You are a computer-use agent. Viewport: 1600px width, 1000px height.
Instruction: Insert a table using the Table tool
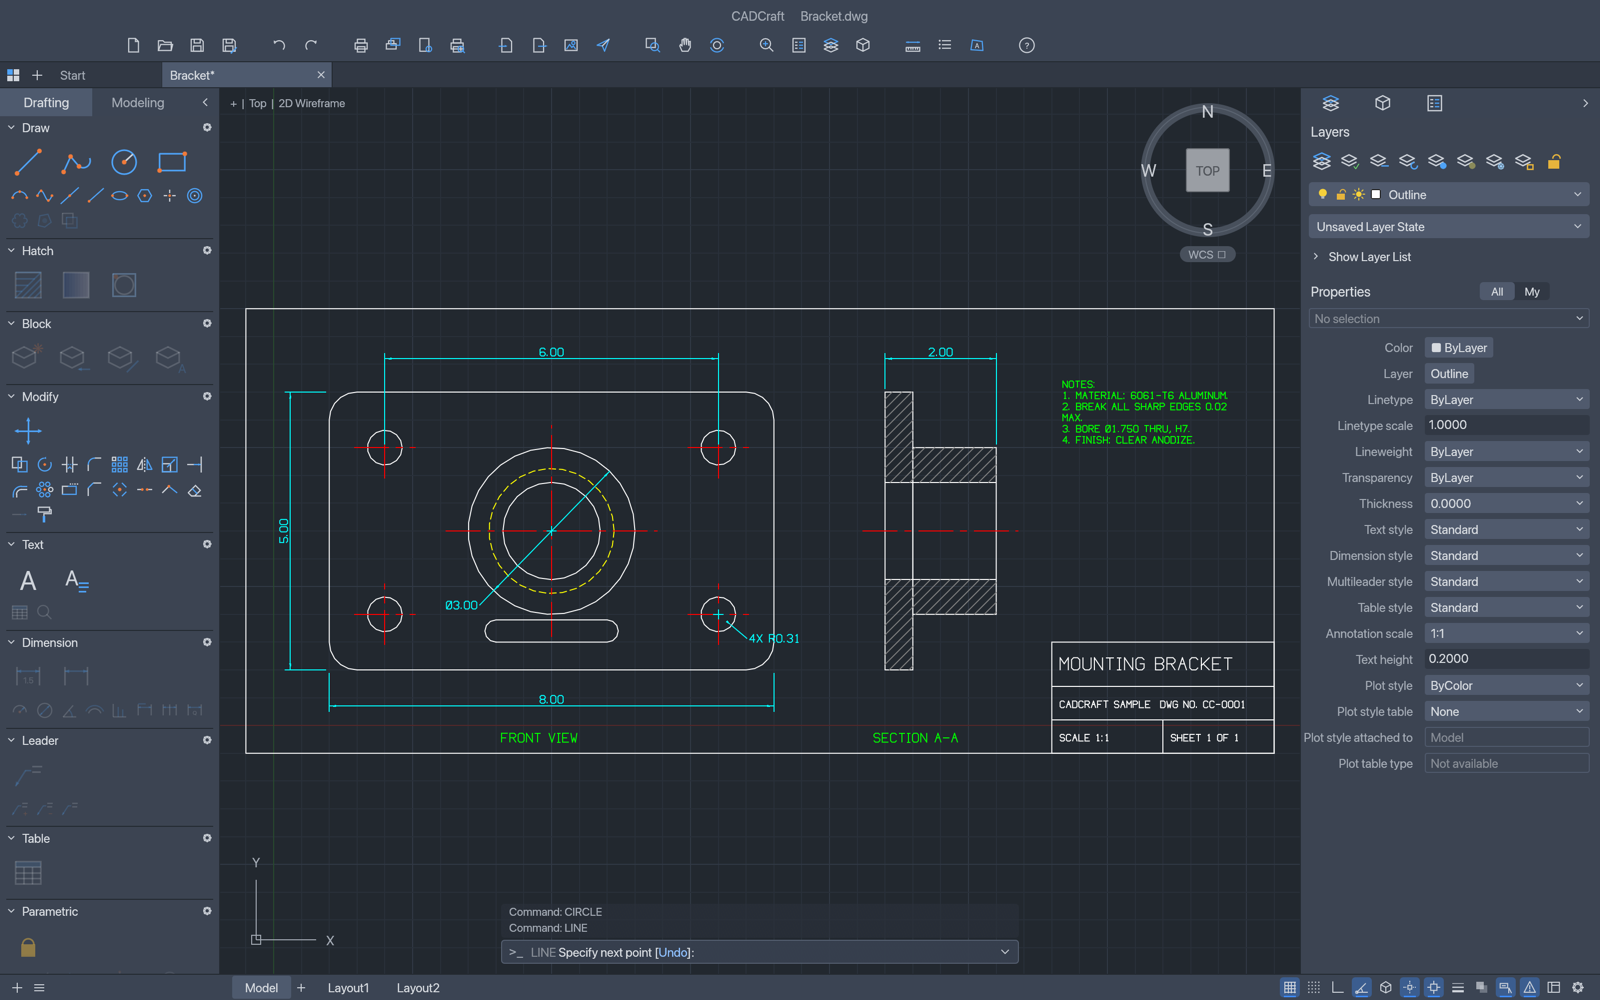tap(28, 873)
